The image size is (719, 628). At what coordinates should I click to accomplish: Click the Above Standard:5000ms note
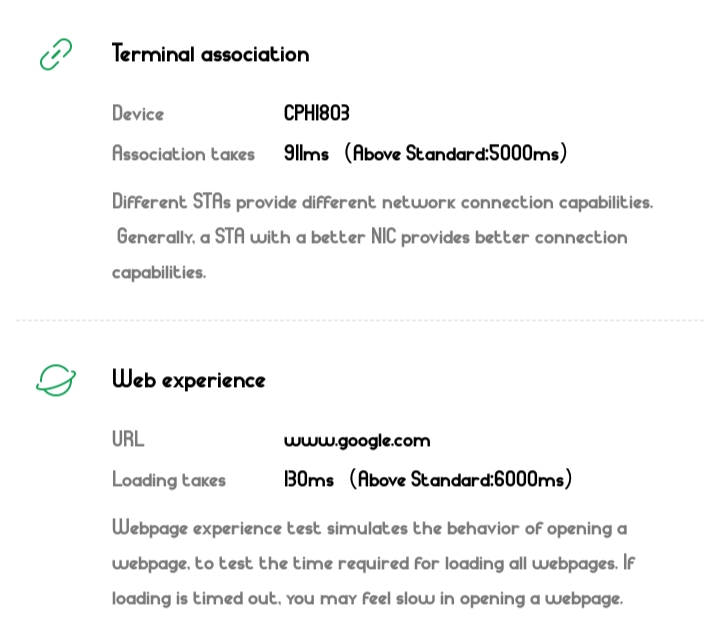point(456,154)
